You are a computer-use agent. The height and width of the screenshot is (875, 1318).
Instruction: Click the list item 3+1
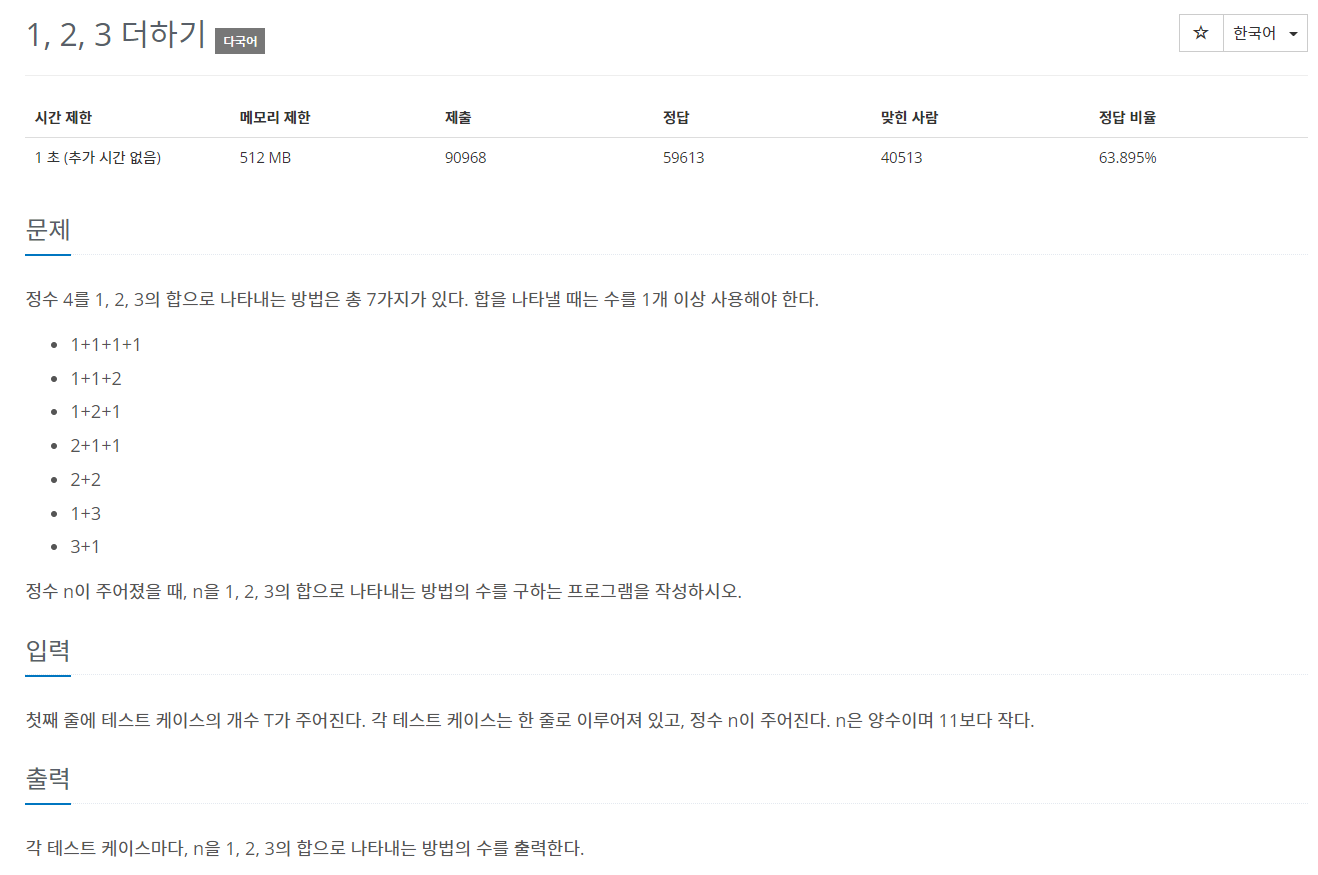coord(86,547)
